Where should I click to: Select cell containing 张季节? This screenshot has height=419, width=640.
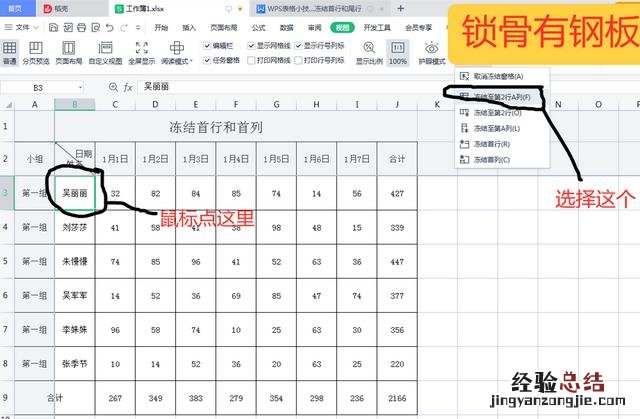coord(75,364)
